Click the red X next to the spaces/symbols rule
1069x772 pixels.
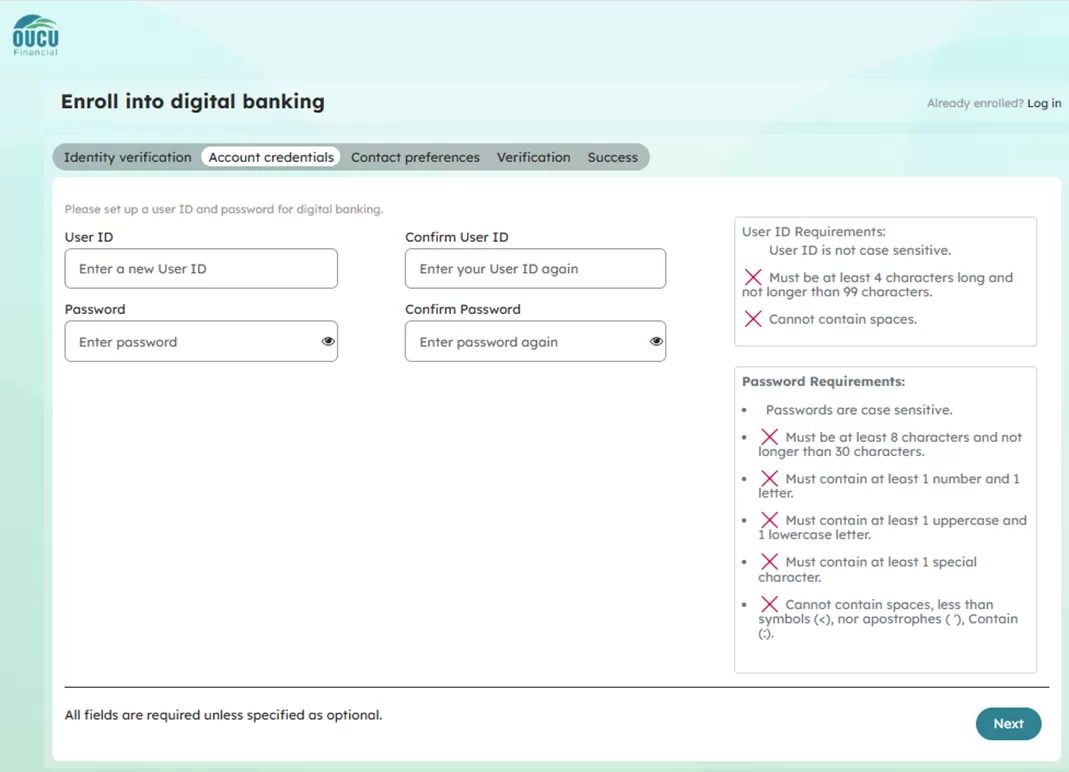pyautogui.click(x=769, y=604)
